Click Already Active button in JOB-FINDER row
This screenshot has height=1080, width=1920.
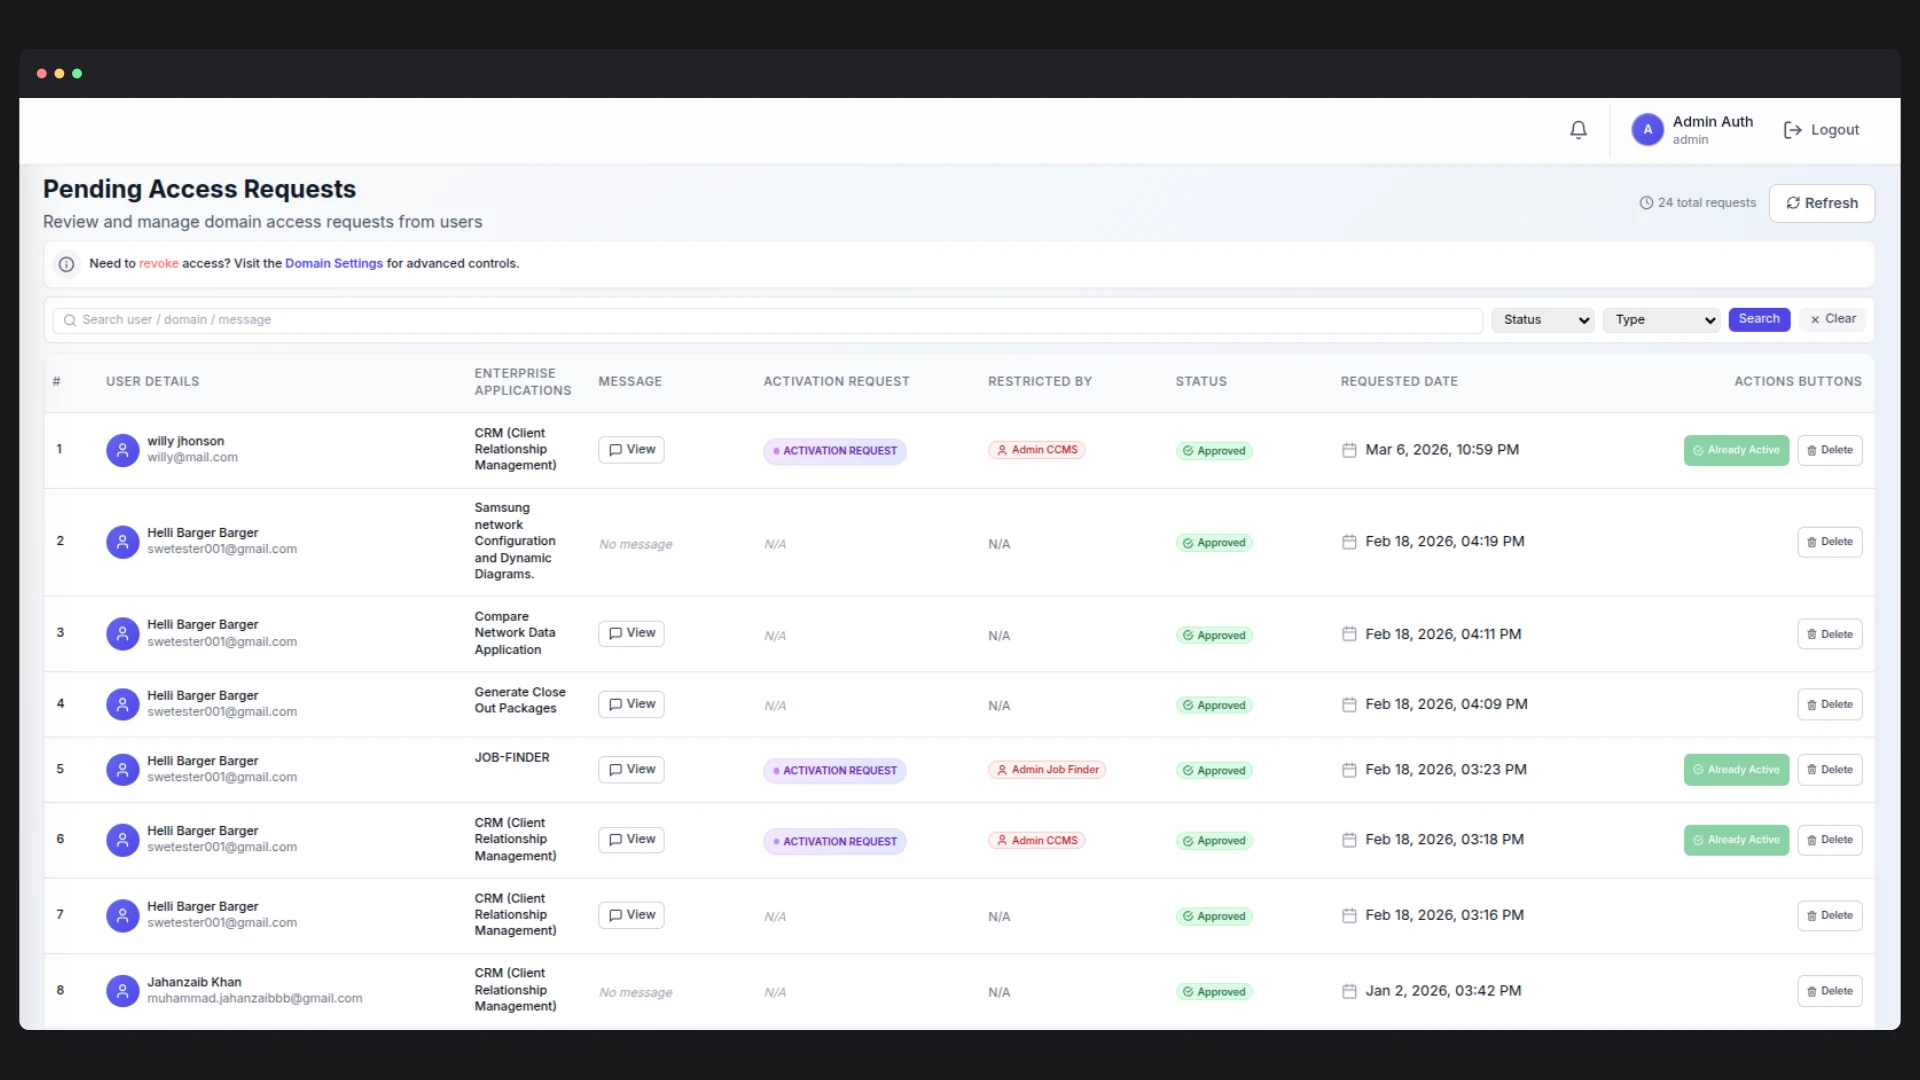[x=1736, y=770]
